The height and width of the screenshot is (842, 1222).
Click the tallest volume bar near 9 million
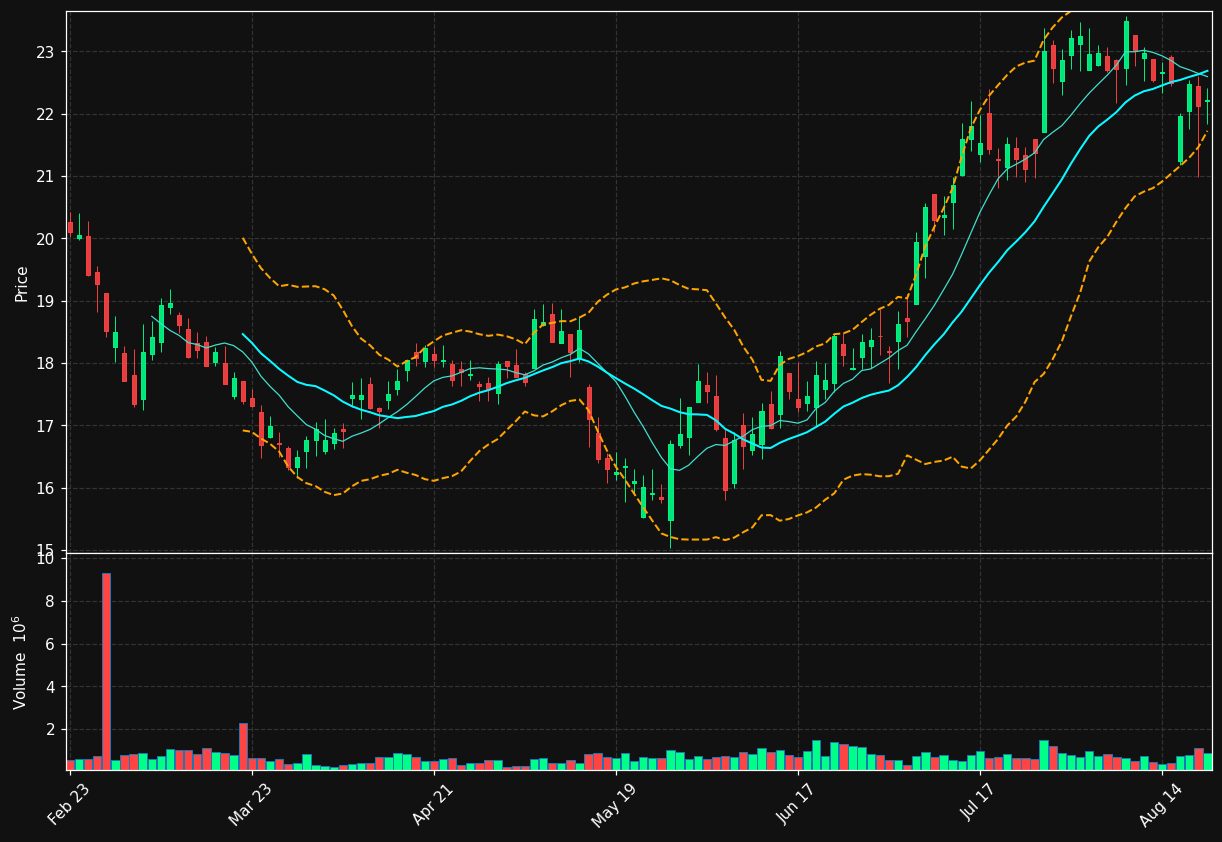coord(106,671)
